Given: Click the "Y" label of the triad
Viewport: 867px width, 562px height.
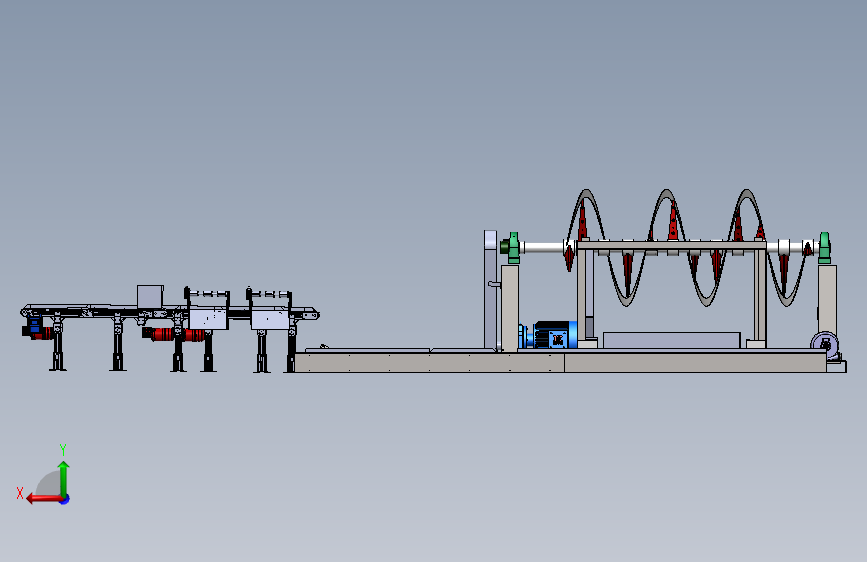Looking at the screenshot, I should [x=63, y=450].
